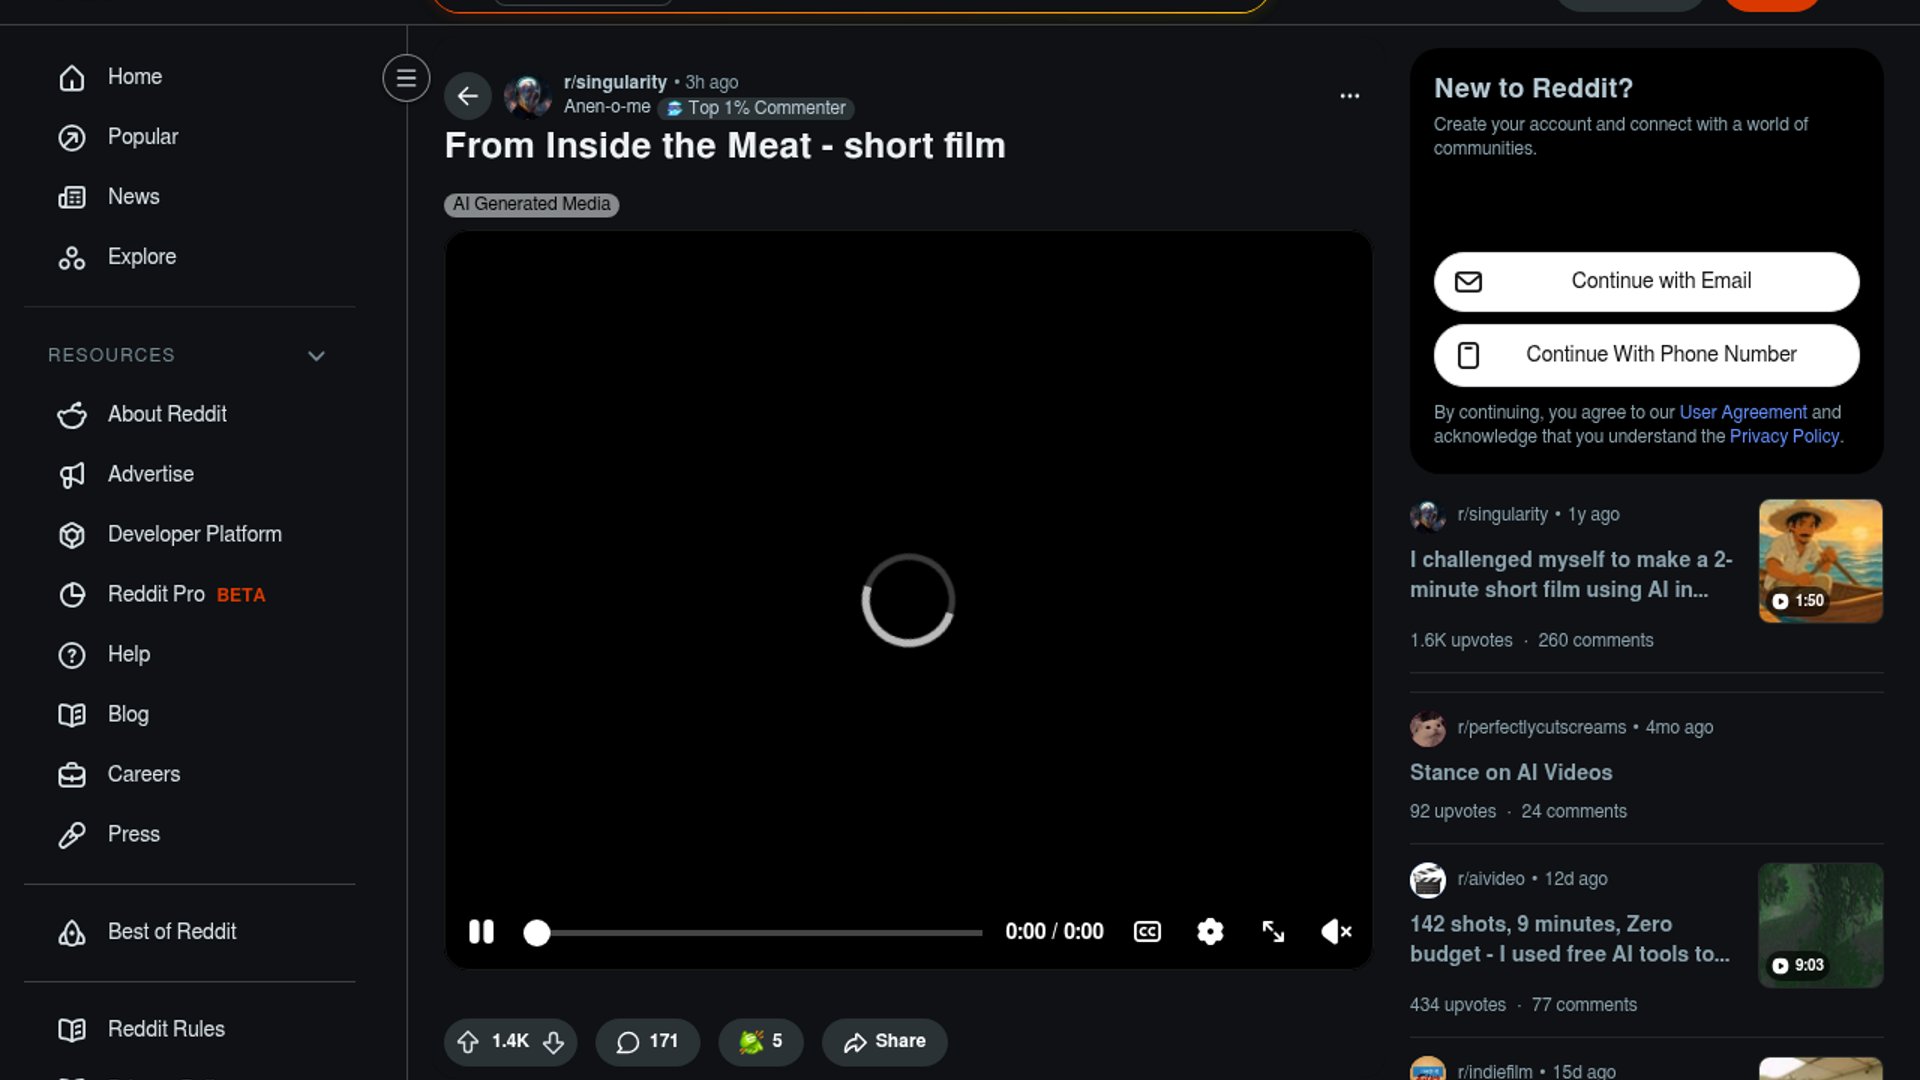Open the video settings gear
The width and height of the screenshot is (1920, 1080).
click(x=1210, y=932)
